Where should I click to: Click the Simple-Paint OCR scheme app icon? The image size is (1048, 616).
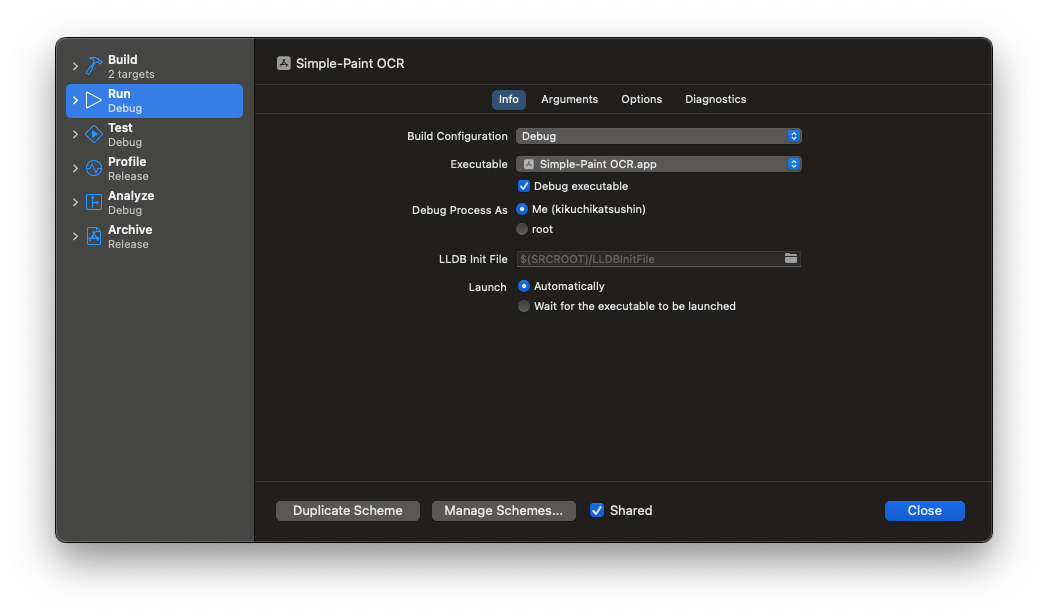click(x=284, y=63)
